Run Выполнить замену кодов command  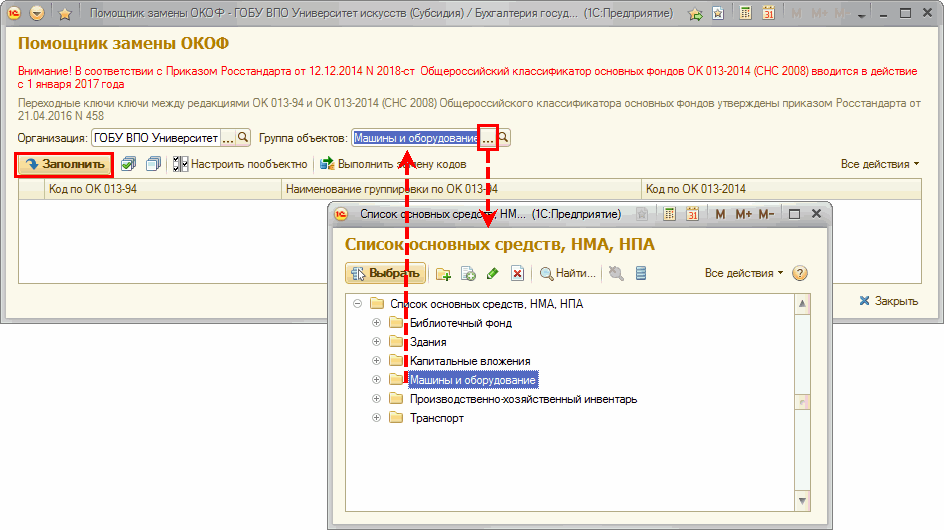pos(393,164)
